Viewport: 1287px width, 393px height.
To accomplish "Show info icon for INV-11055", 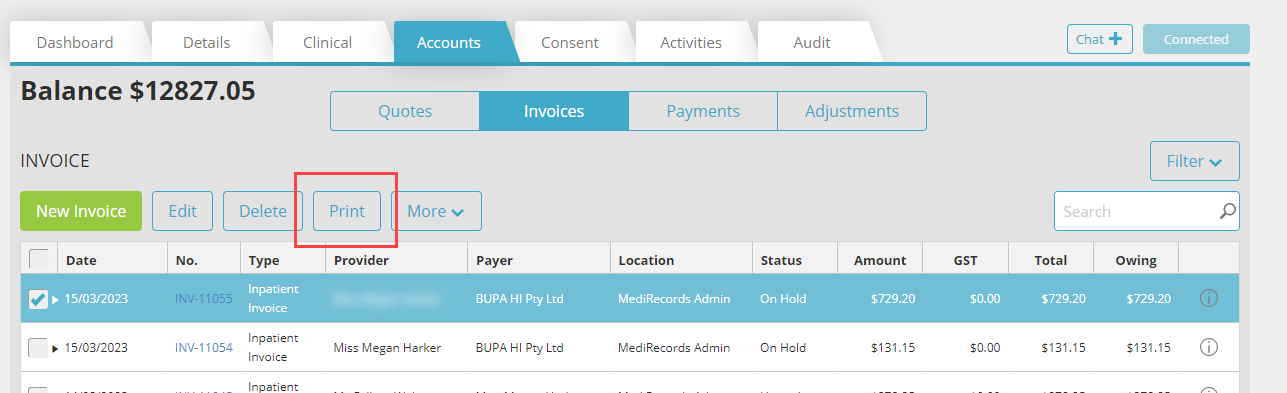I will (1208, 298).
